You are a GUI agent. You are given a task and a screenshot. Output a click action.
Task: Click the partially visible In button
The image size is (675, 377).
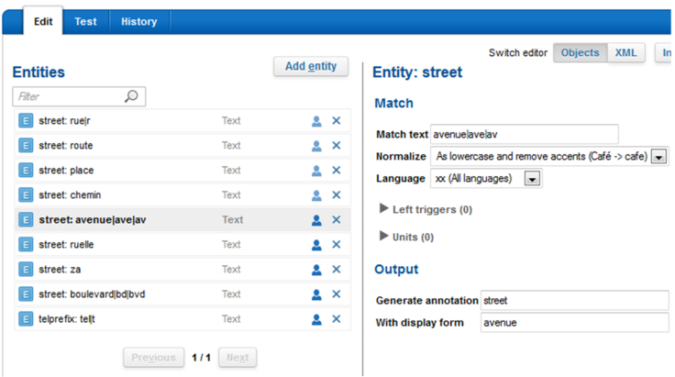pyautogui.click(x=664, y=53)
